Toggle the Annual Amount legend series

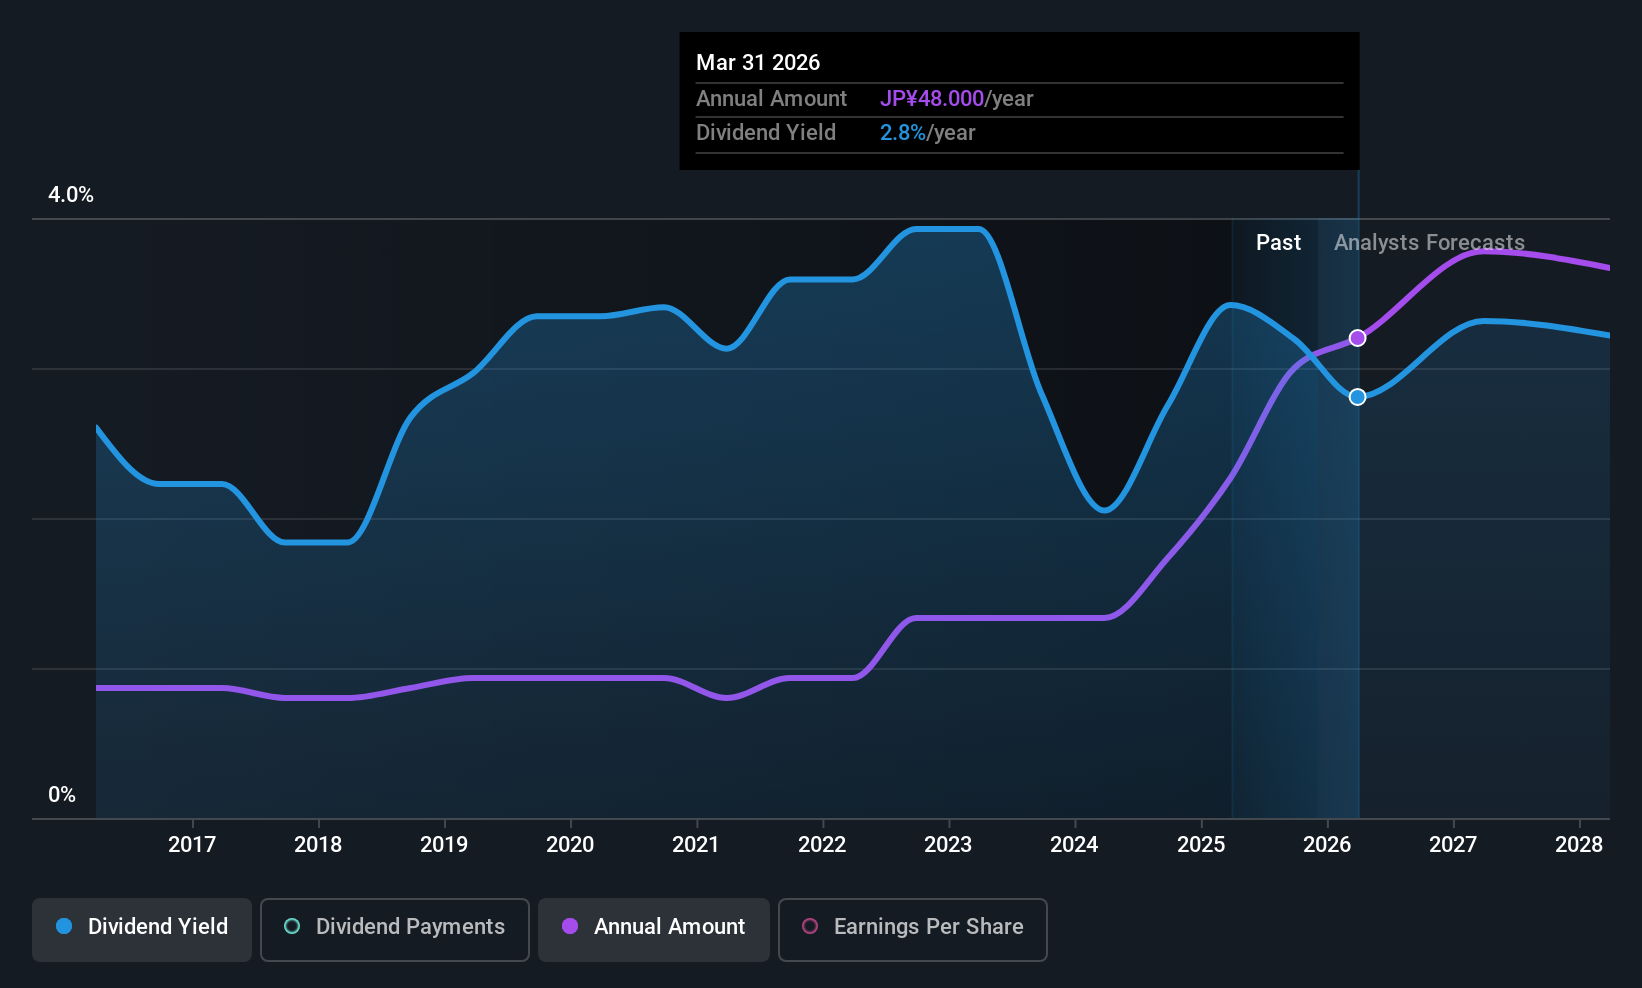[x=654, y=927]
